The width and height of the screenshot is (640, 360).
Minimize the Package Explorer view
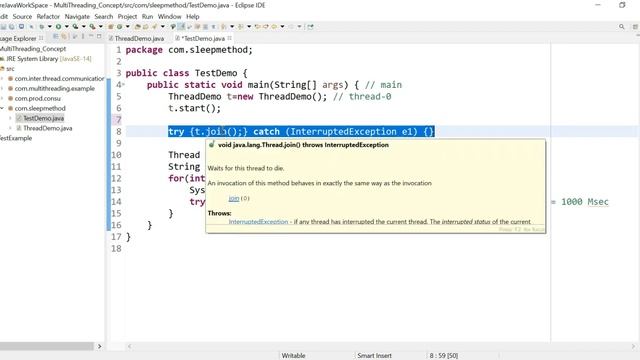91,36
